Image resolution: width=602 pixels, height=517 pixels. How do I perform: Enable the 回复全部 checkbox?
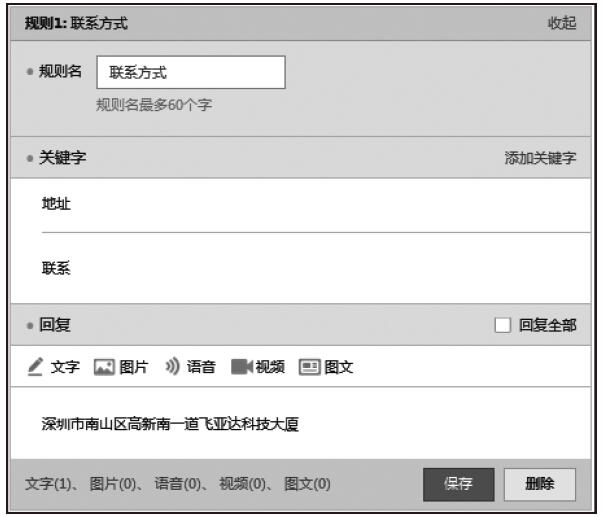coord(503,326)
